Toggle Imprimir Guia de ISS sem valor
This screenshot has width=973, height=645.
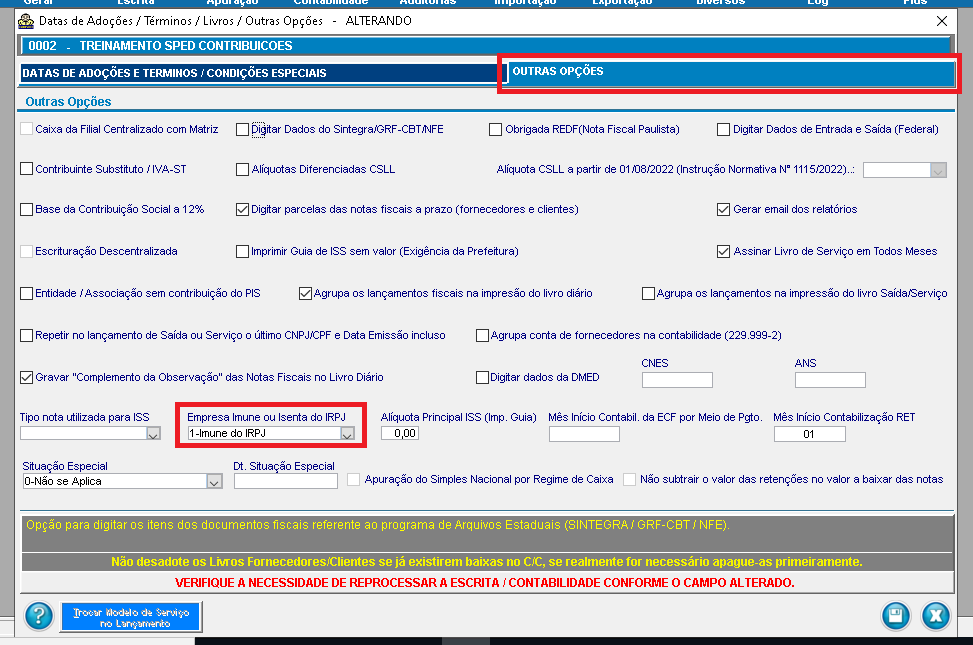[243, 251]
